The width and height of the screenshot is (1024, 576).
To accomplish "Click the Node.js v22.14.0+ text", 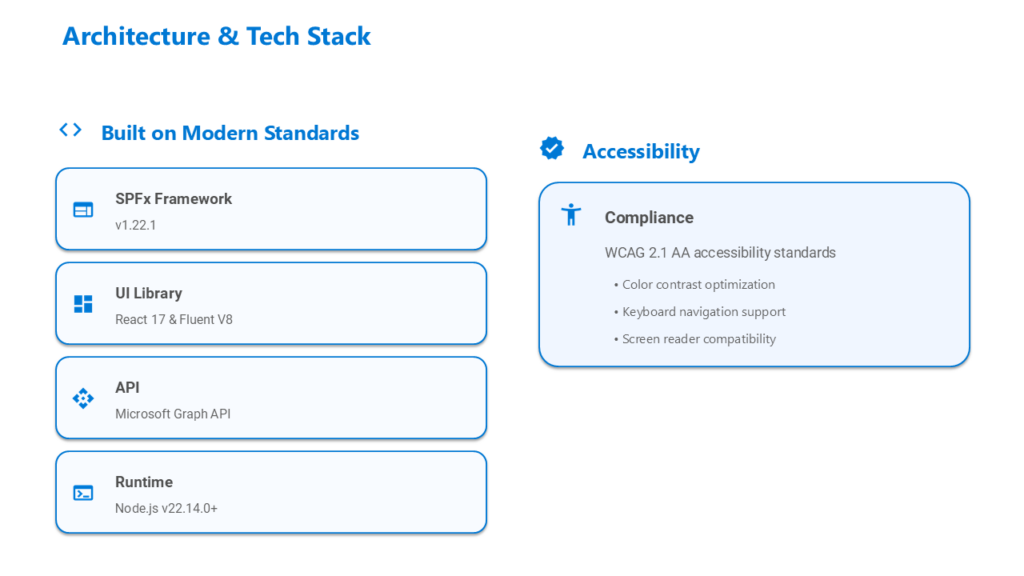I will pos(166,508).
